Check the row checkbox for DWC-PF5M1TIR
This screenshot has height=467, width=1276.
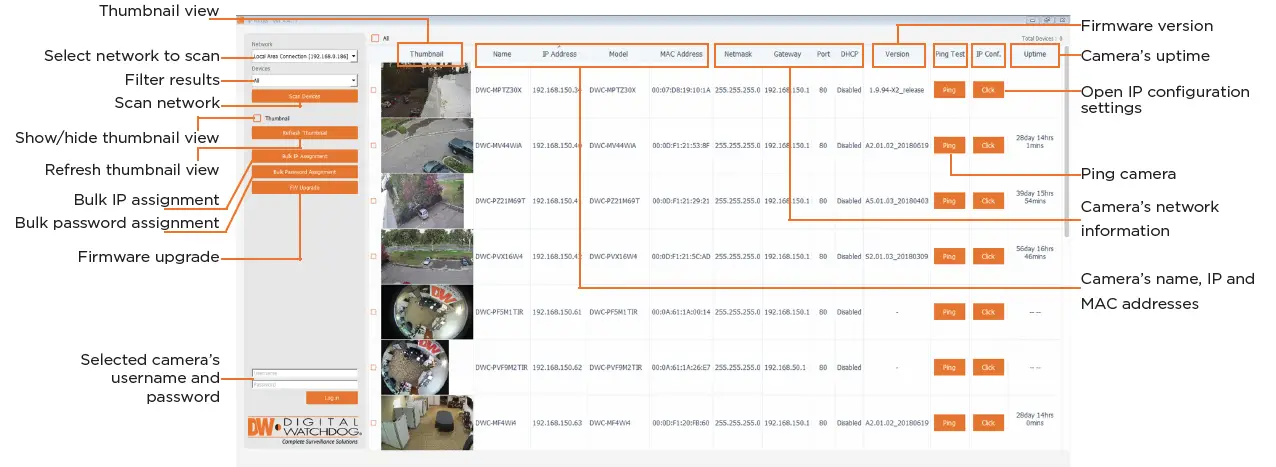pyautogui.click(x=374, y=312)
